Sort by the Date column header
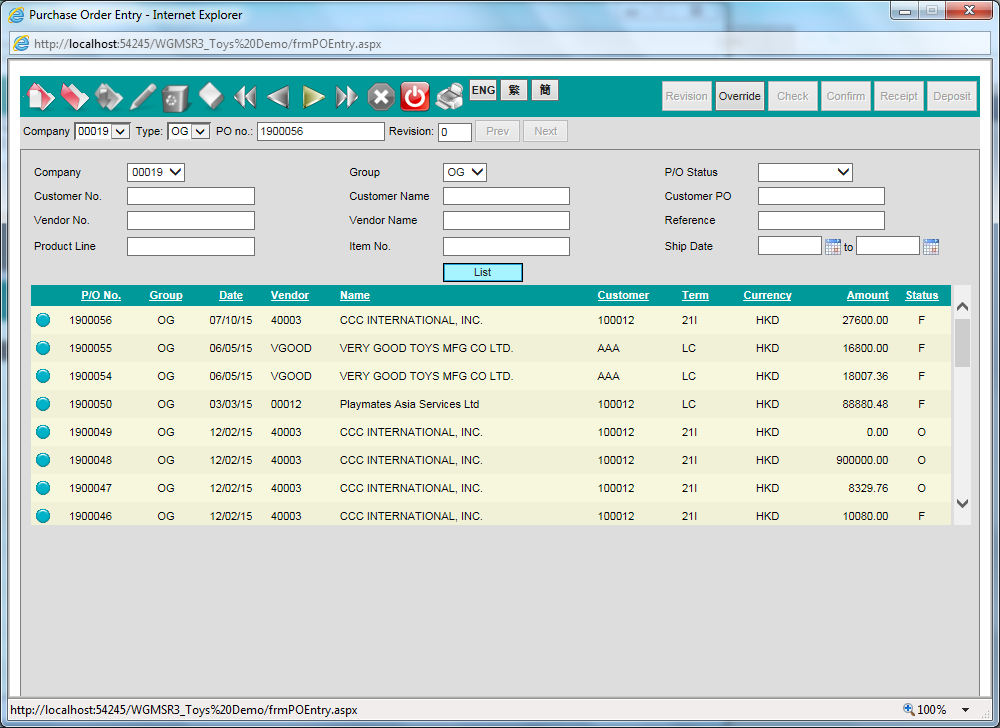Image resolution: width=1000 pixels, height=728 pixels. 231,295
